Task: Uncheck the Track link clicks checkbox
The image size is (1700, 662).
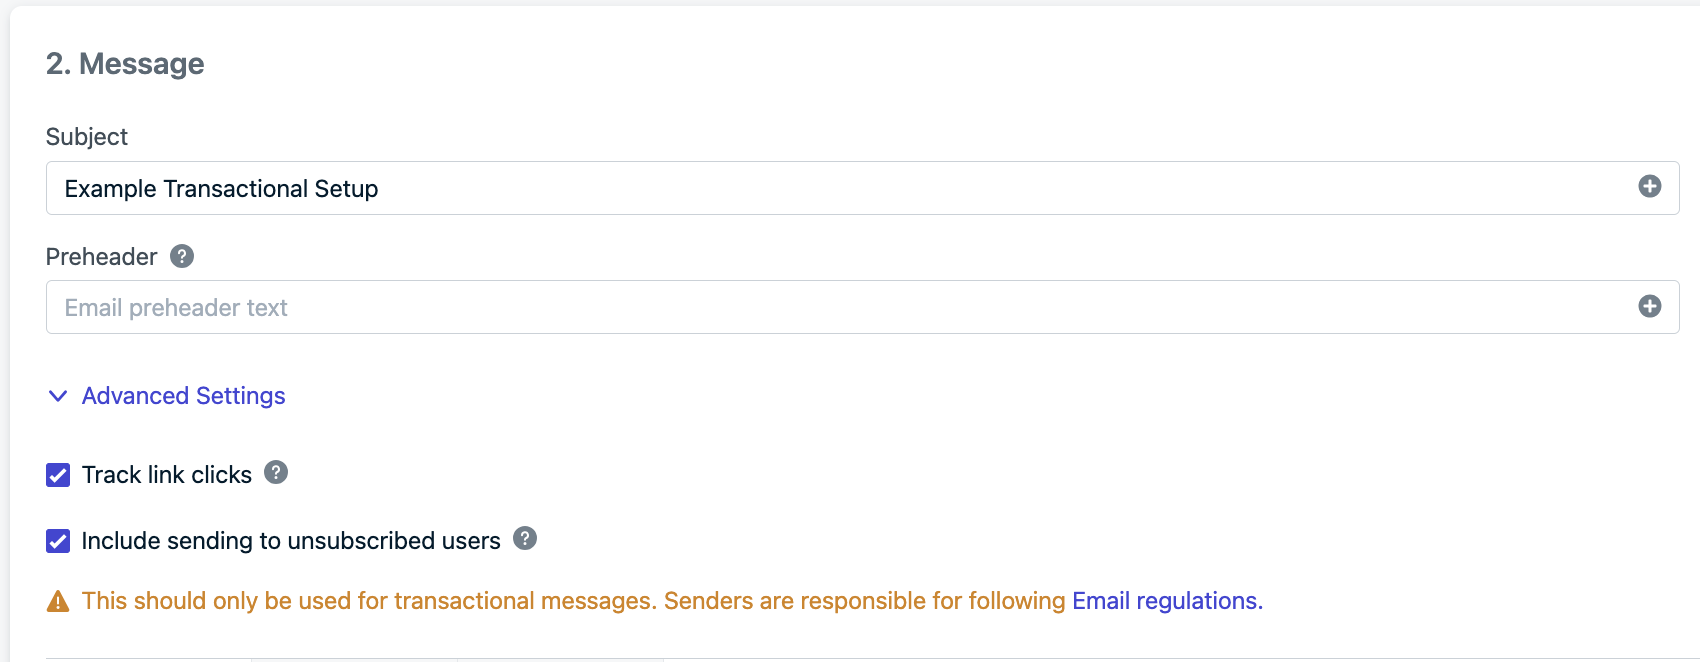Action: point(58,475)
